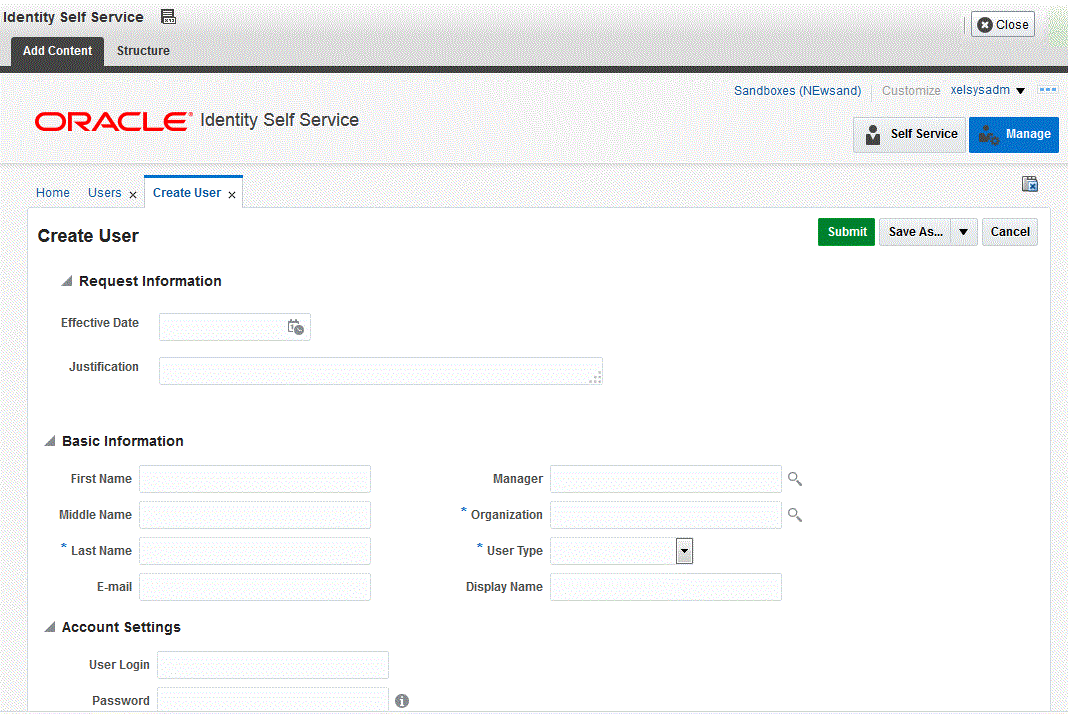Viewport: 1068px width, 714px height.
Task: Click the Customize link
Action: (911, 91)
